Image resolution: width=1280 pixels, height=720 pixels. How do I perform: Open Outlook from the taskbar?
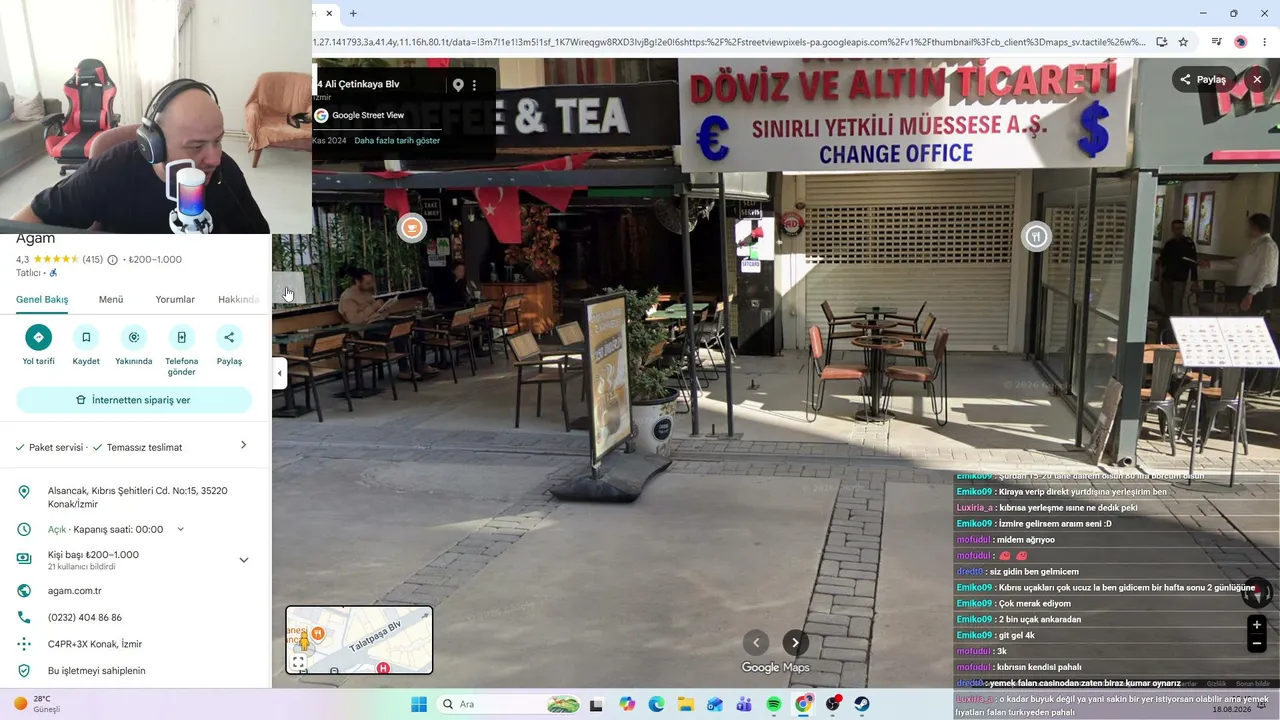click(x=715, y=704)
